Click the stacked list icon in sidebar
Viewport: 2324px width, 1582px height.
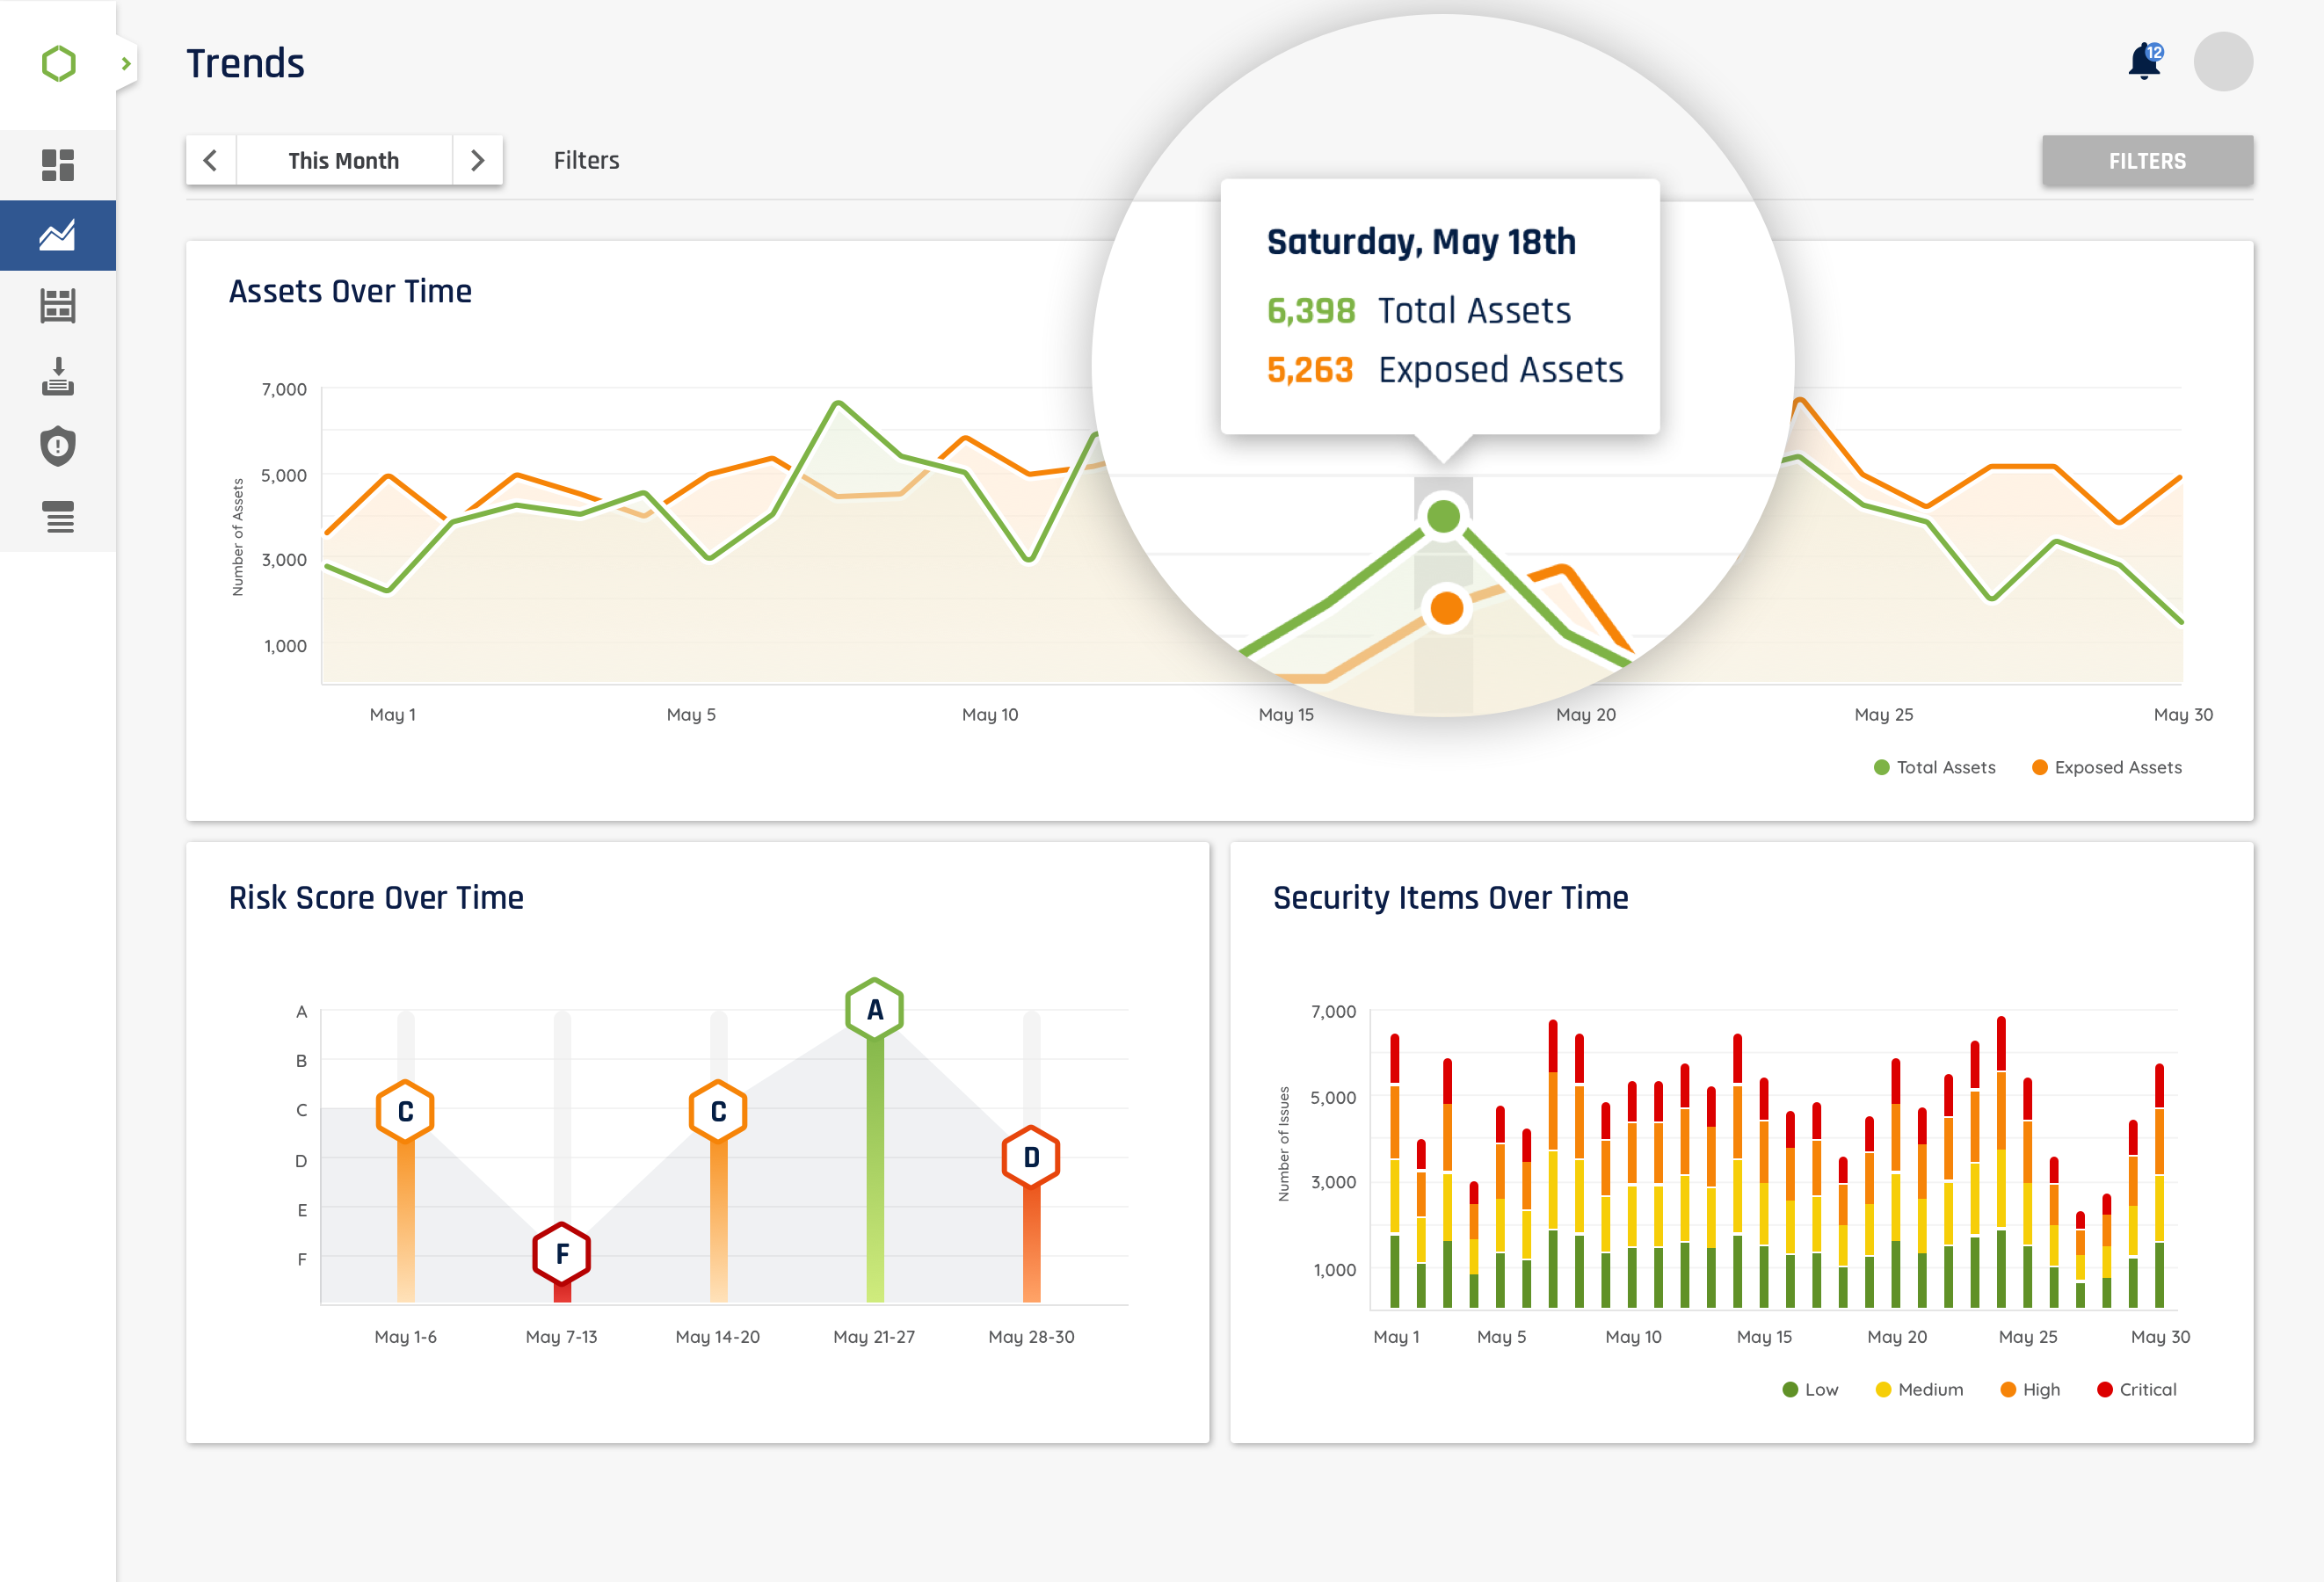point(58,517)
